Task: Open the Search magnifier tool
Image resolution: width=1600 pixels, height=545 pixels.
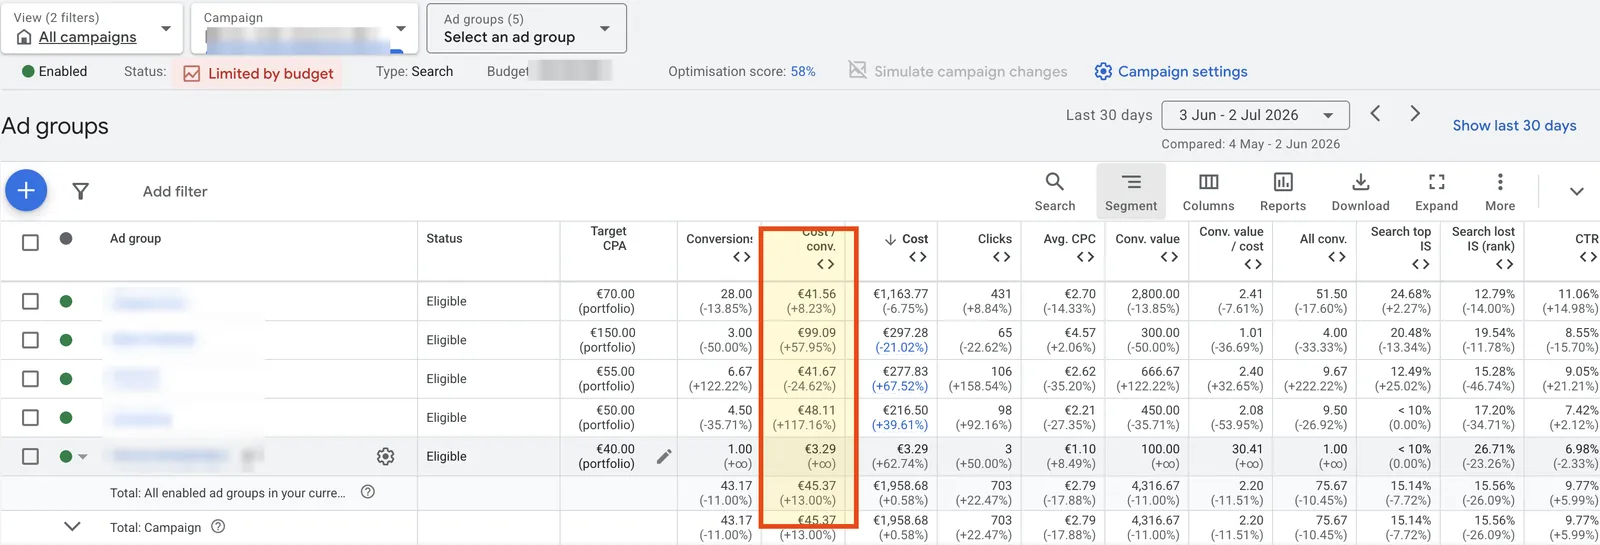Action: tap(1055, 191)
